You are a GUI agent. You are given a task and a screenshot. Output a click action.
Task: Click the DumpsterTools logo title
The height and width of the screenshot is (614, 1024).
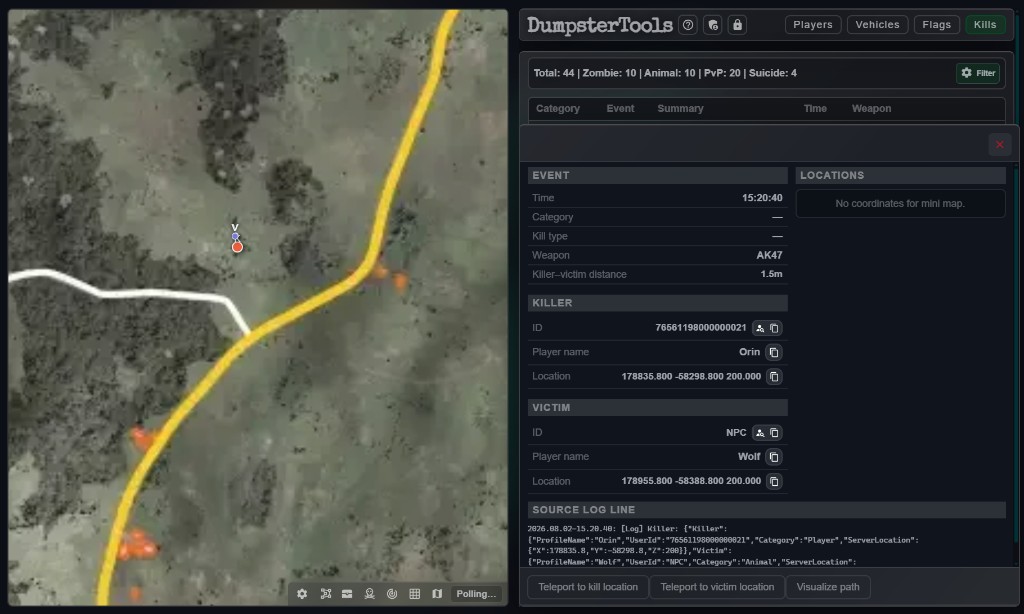click(x=600, y=25)
